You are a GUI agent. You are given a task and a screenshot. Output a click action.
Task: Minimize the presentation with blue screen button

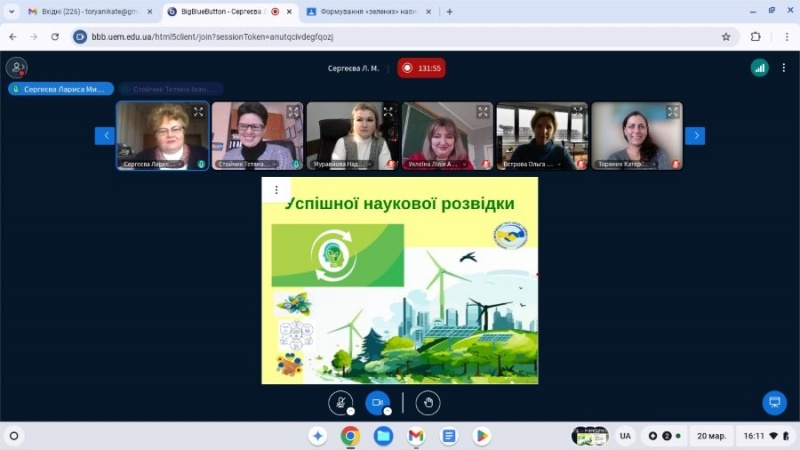[773, 403]
